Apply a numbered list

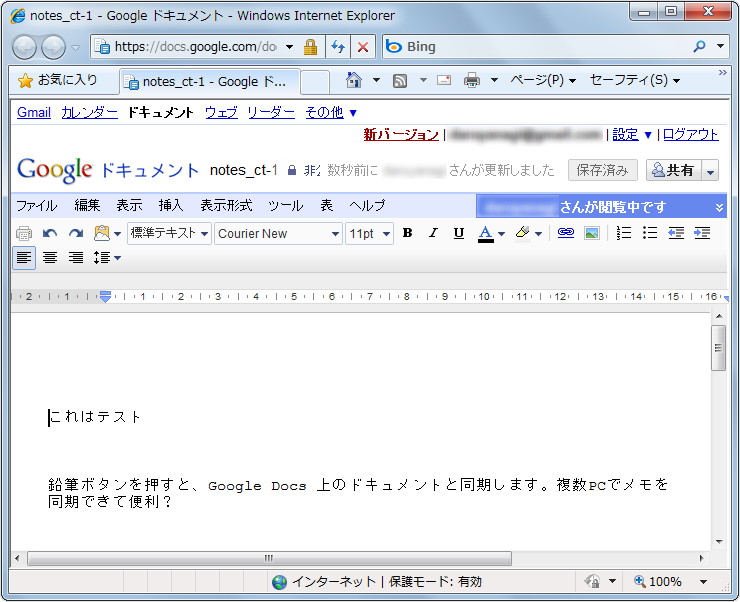click(624, 233)
